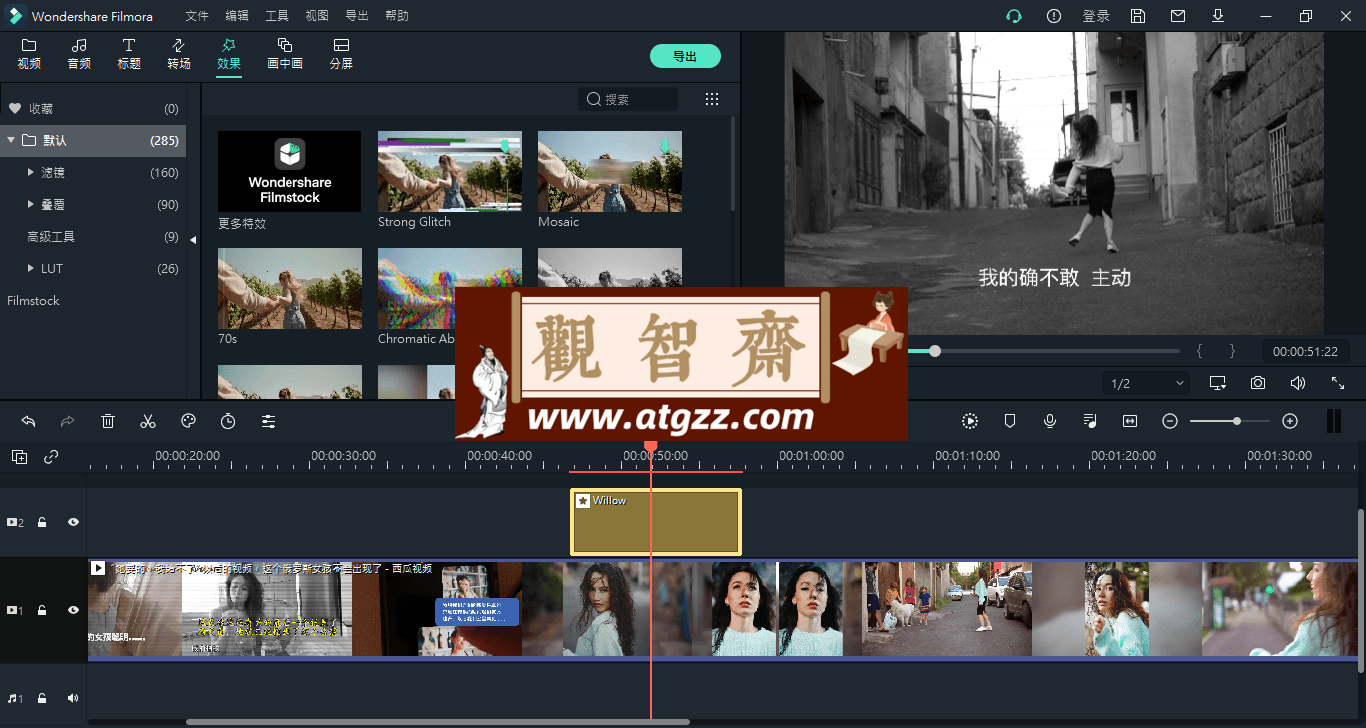
Task: Click the timeline zoom slider handle
Action: click(1237, 421)
